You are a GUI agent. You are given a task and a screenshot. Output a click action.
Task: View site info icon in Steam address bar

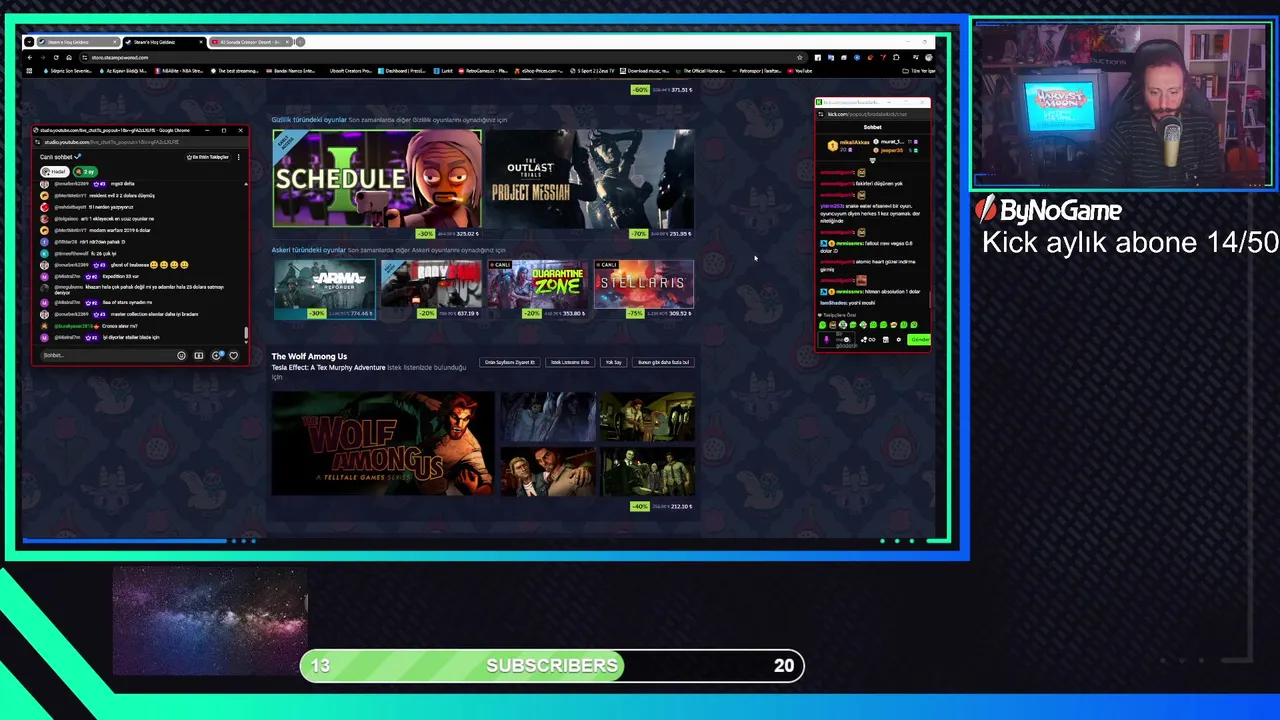point(84,57)
